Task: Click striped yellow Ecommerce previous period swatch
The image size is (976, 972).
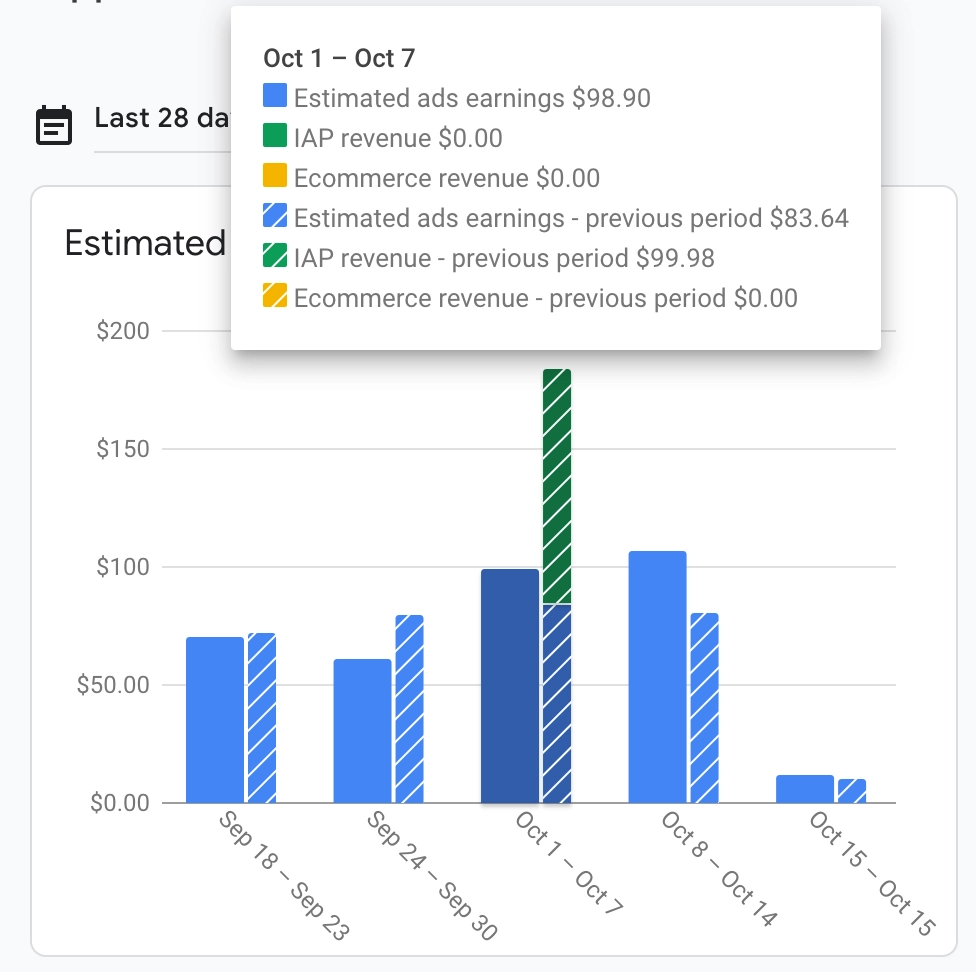Action: point(276,297)
